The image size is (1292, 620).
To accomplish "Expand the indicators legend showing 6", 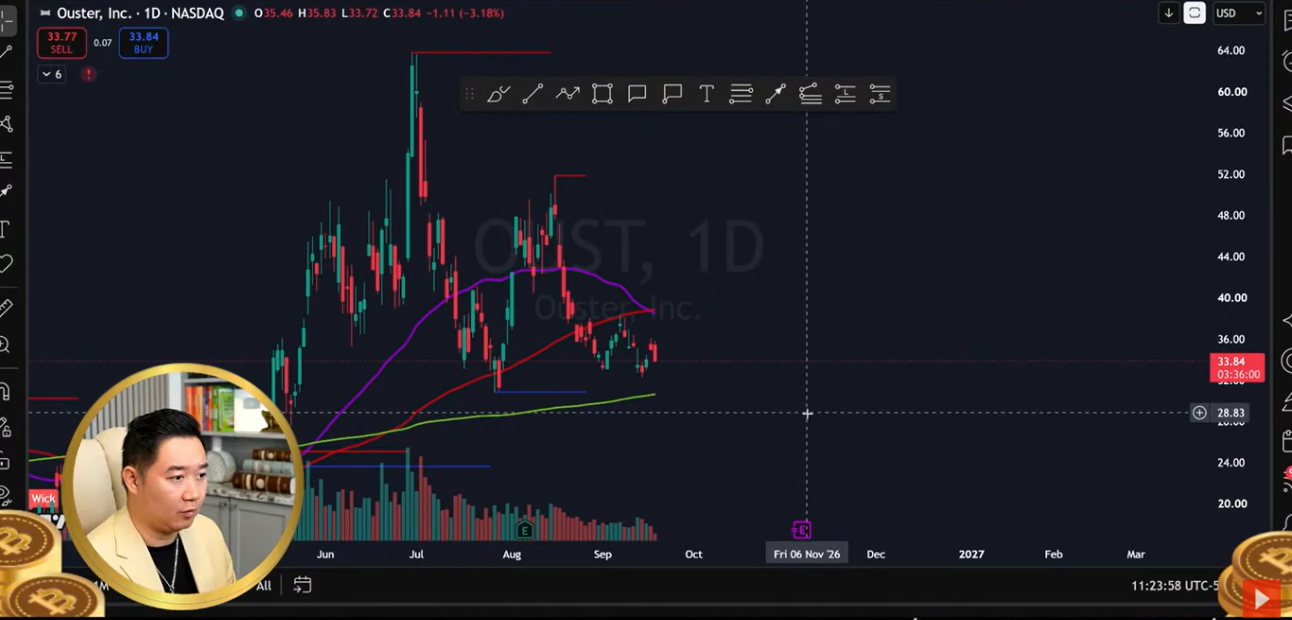I will [52, 74].
